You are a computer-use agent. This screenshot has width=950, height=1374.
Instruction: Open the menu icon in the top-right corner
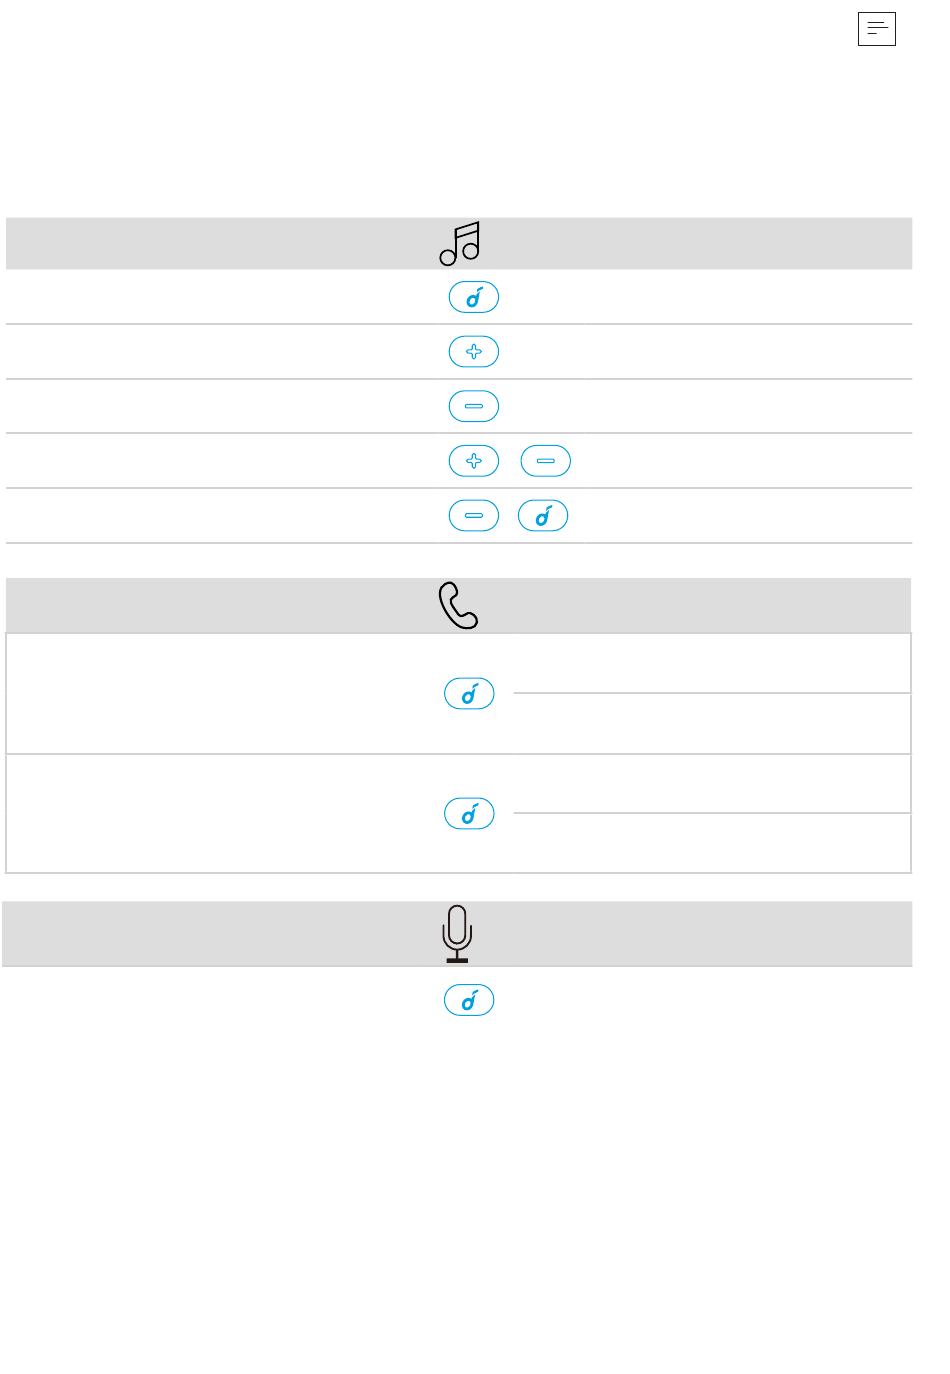(x=876, y=29)
